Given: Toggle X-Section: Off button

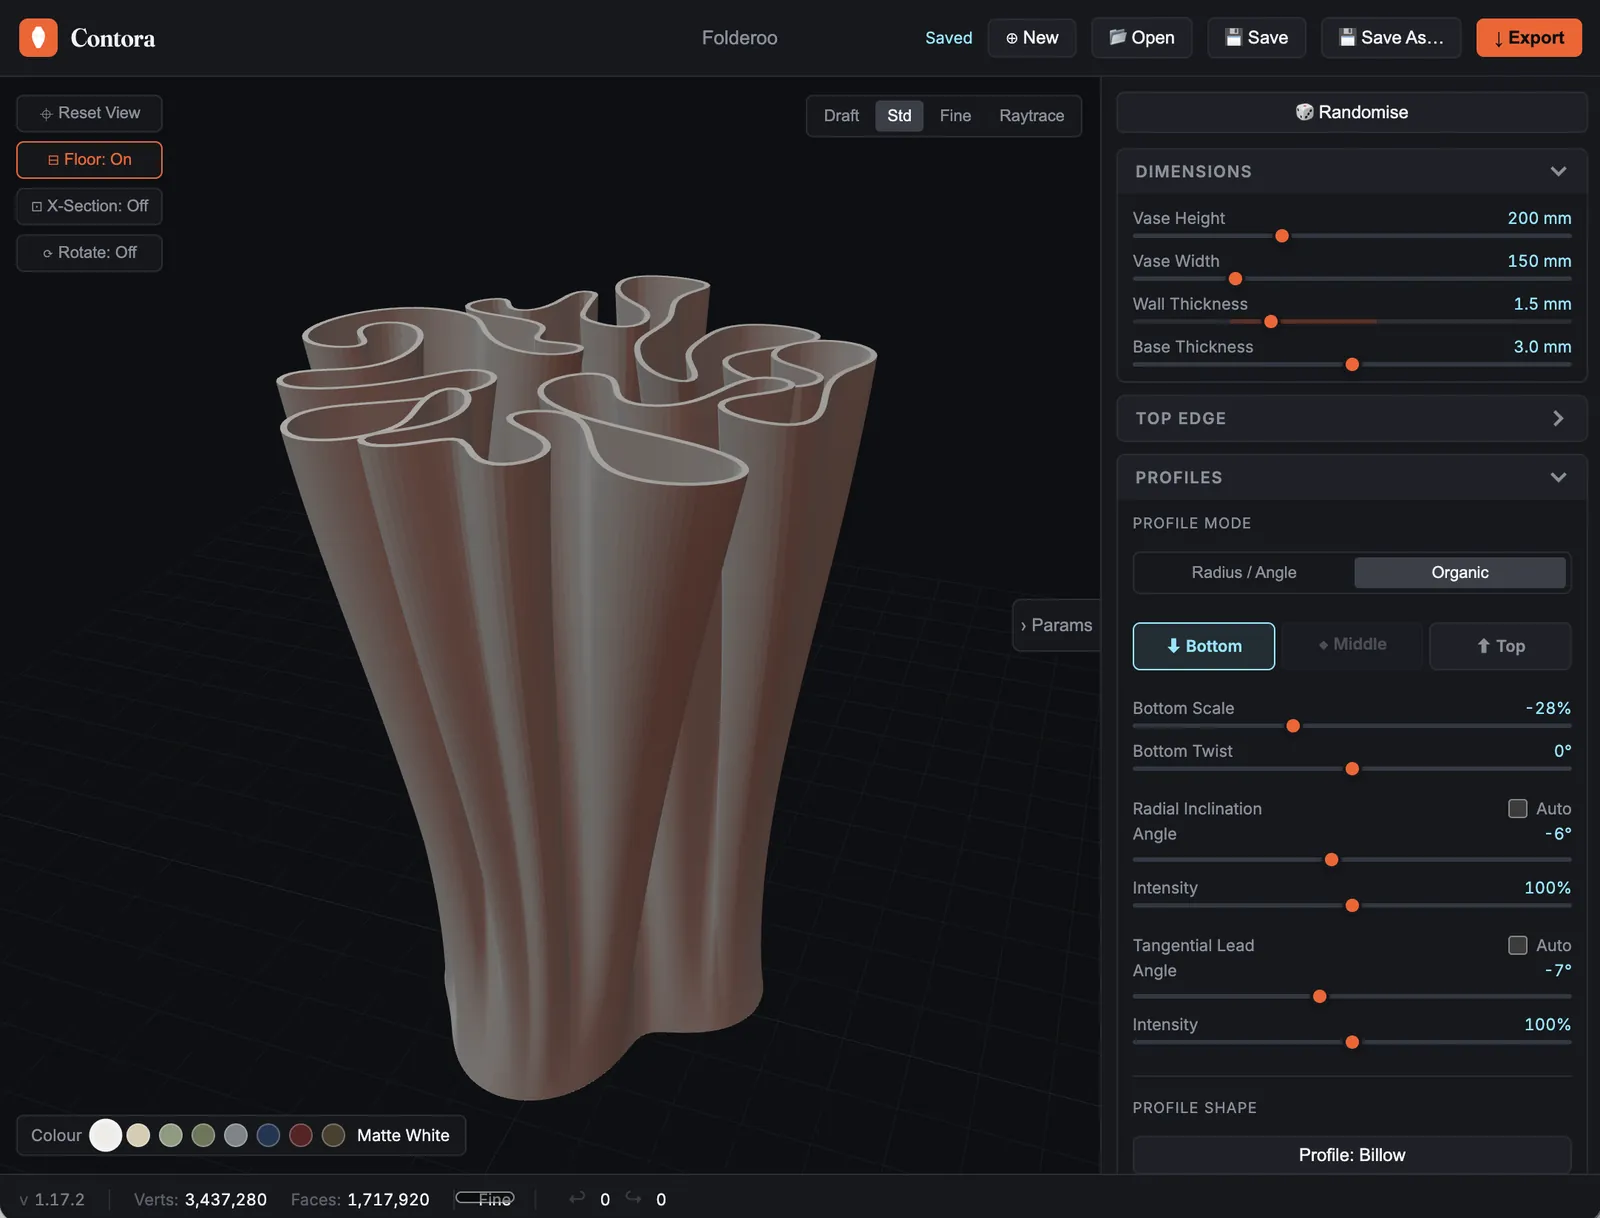Looking at the screenshot, I should click(89, 206).
